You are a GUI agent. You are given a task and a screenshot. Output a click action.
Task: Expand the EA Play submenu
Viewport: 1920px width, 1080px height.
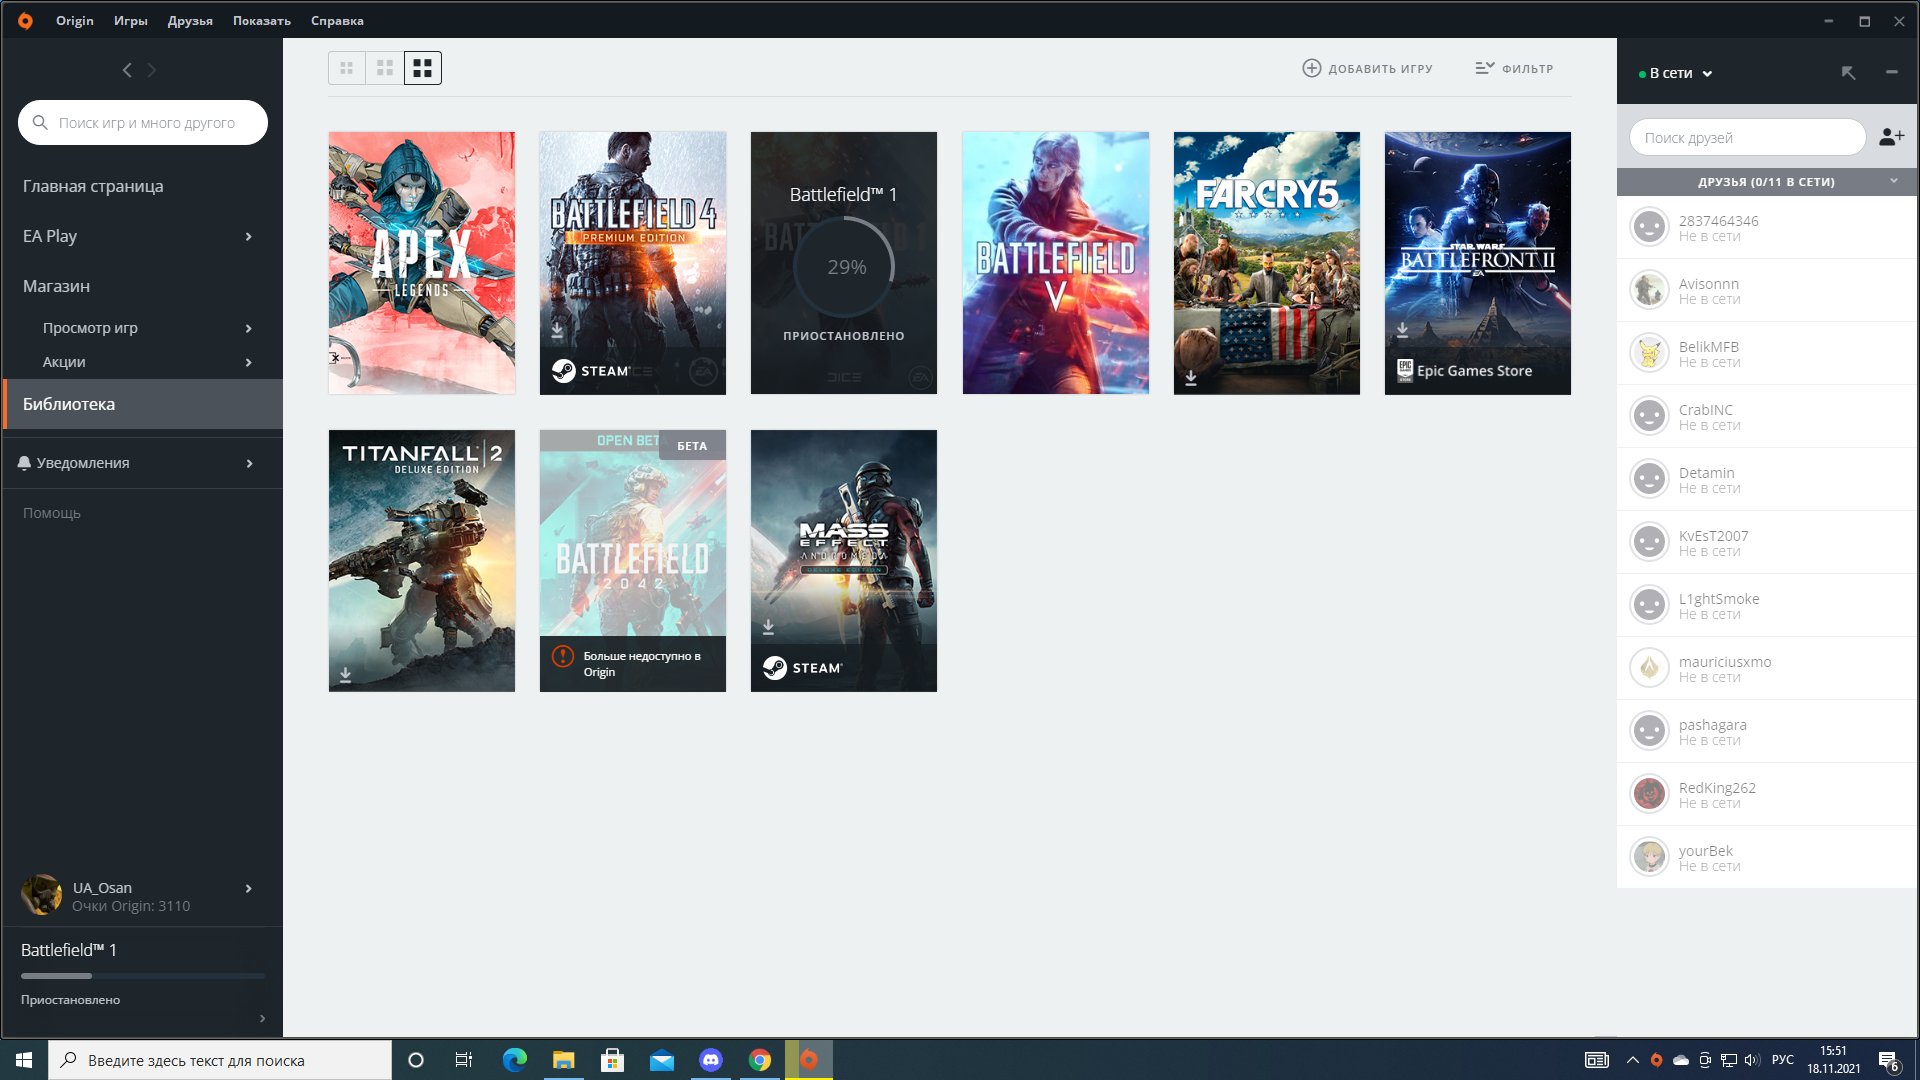click(x=248, y=236)
